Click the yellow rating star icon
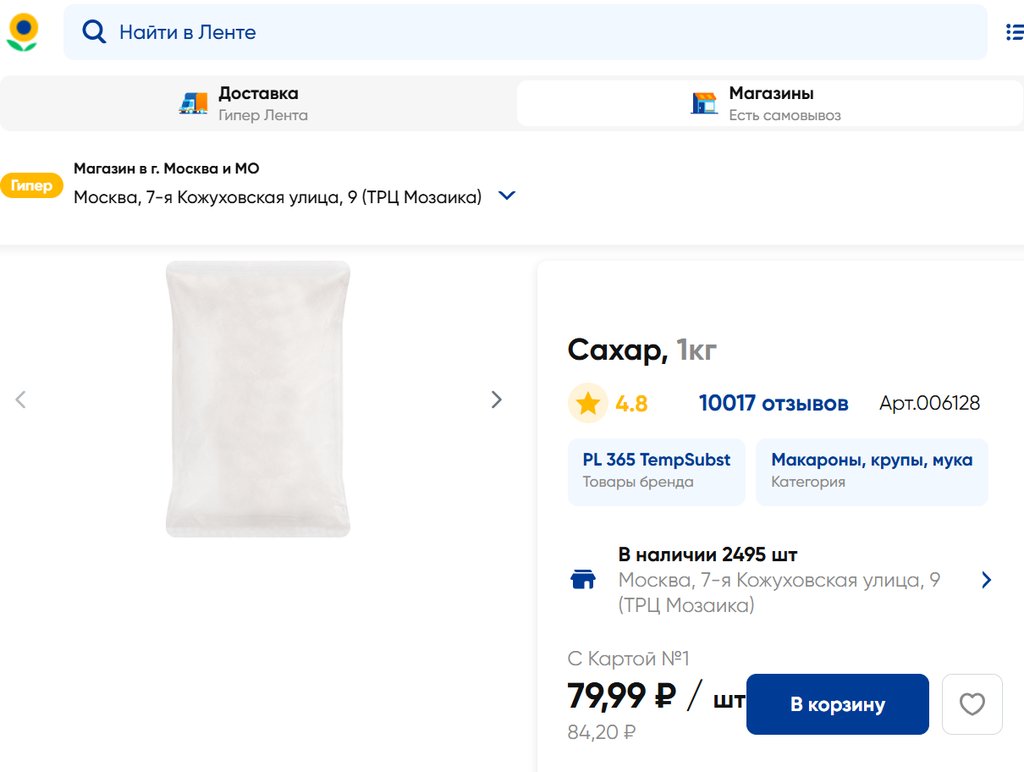Image resolution: width=1024 pixels, height=772 pixels. coord(588,403)
